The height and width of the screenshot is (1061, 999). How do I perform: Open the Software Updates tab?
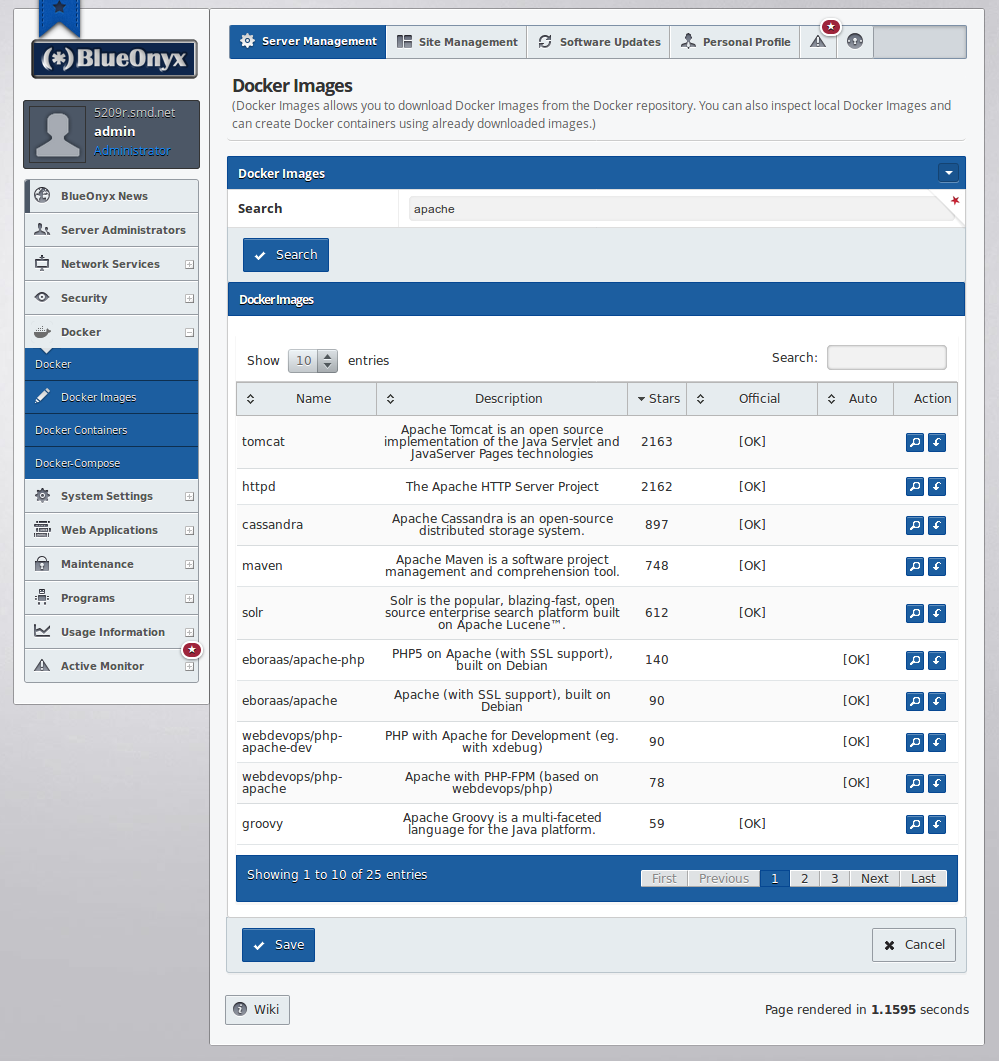pos(599,42)
